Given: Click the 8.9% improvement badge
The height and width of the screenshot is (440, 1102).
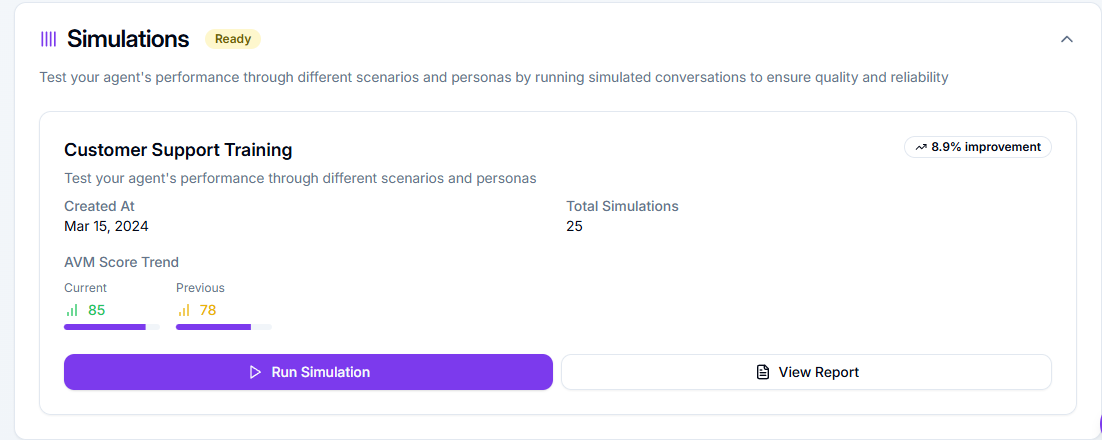Looking at the screenshot, I should tap(978, 147).
